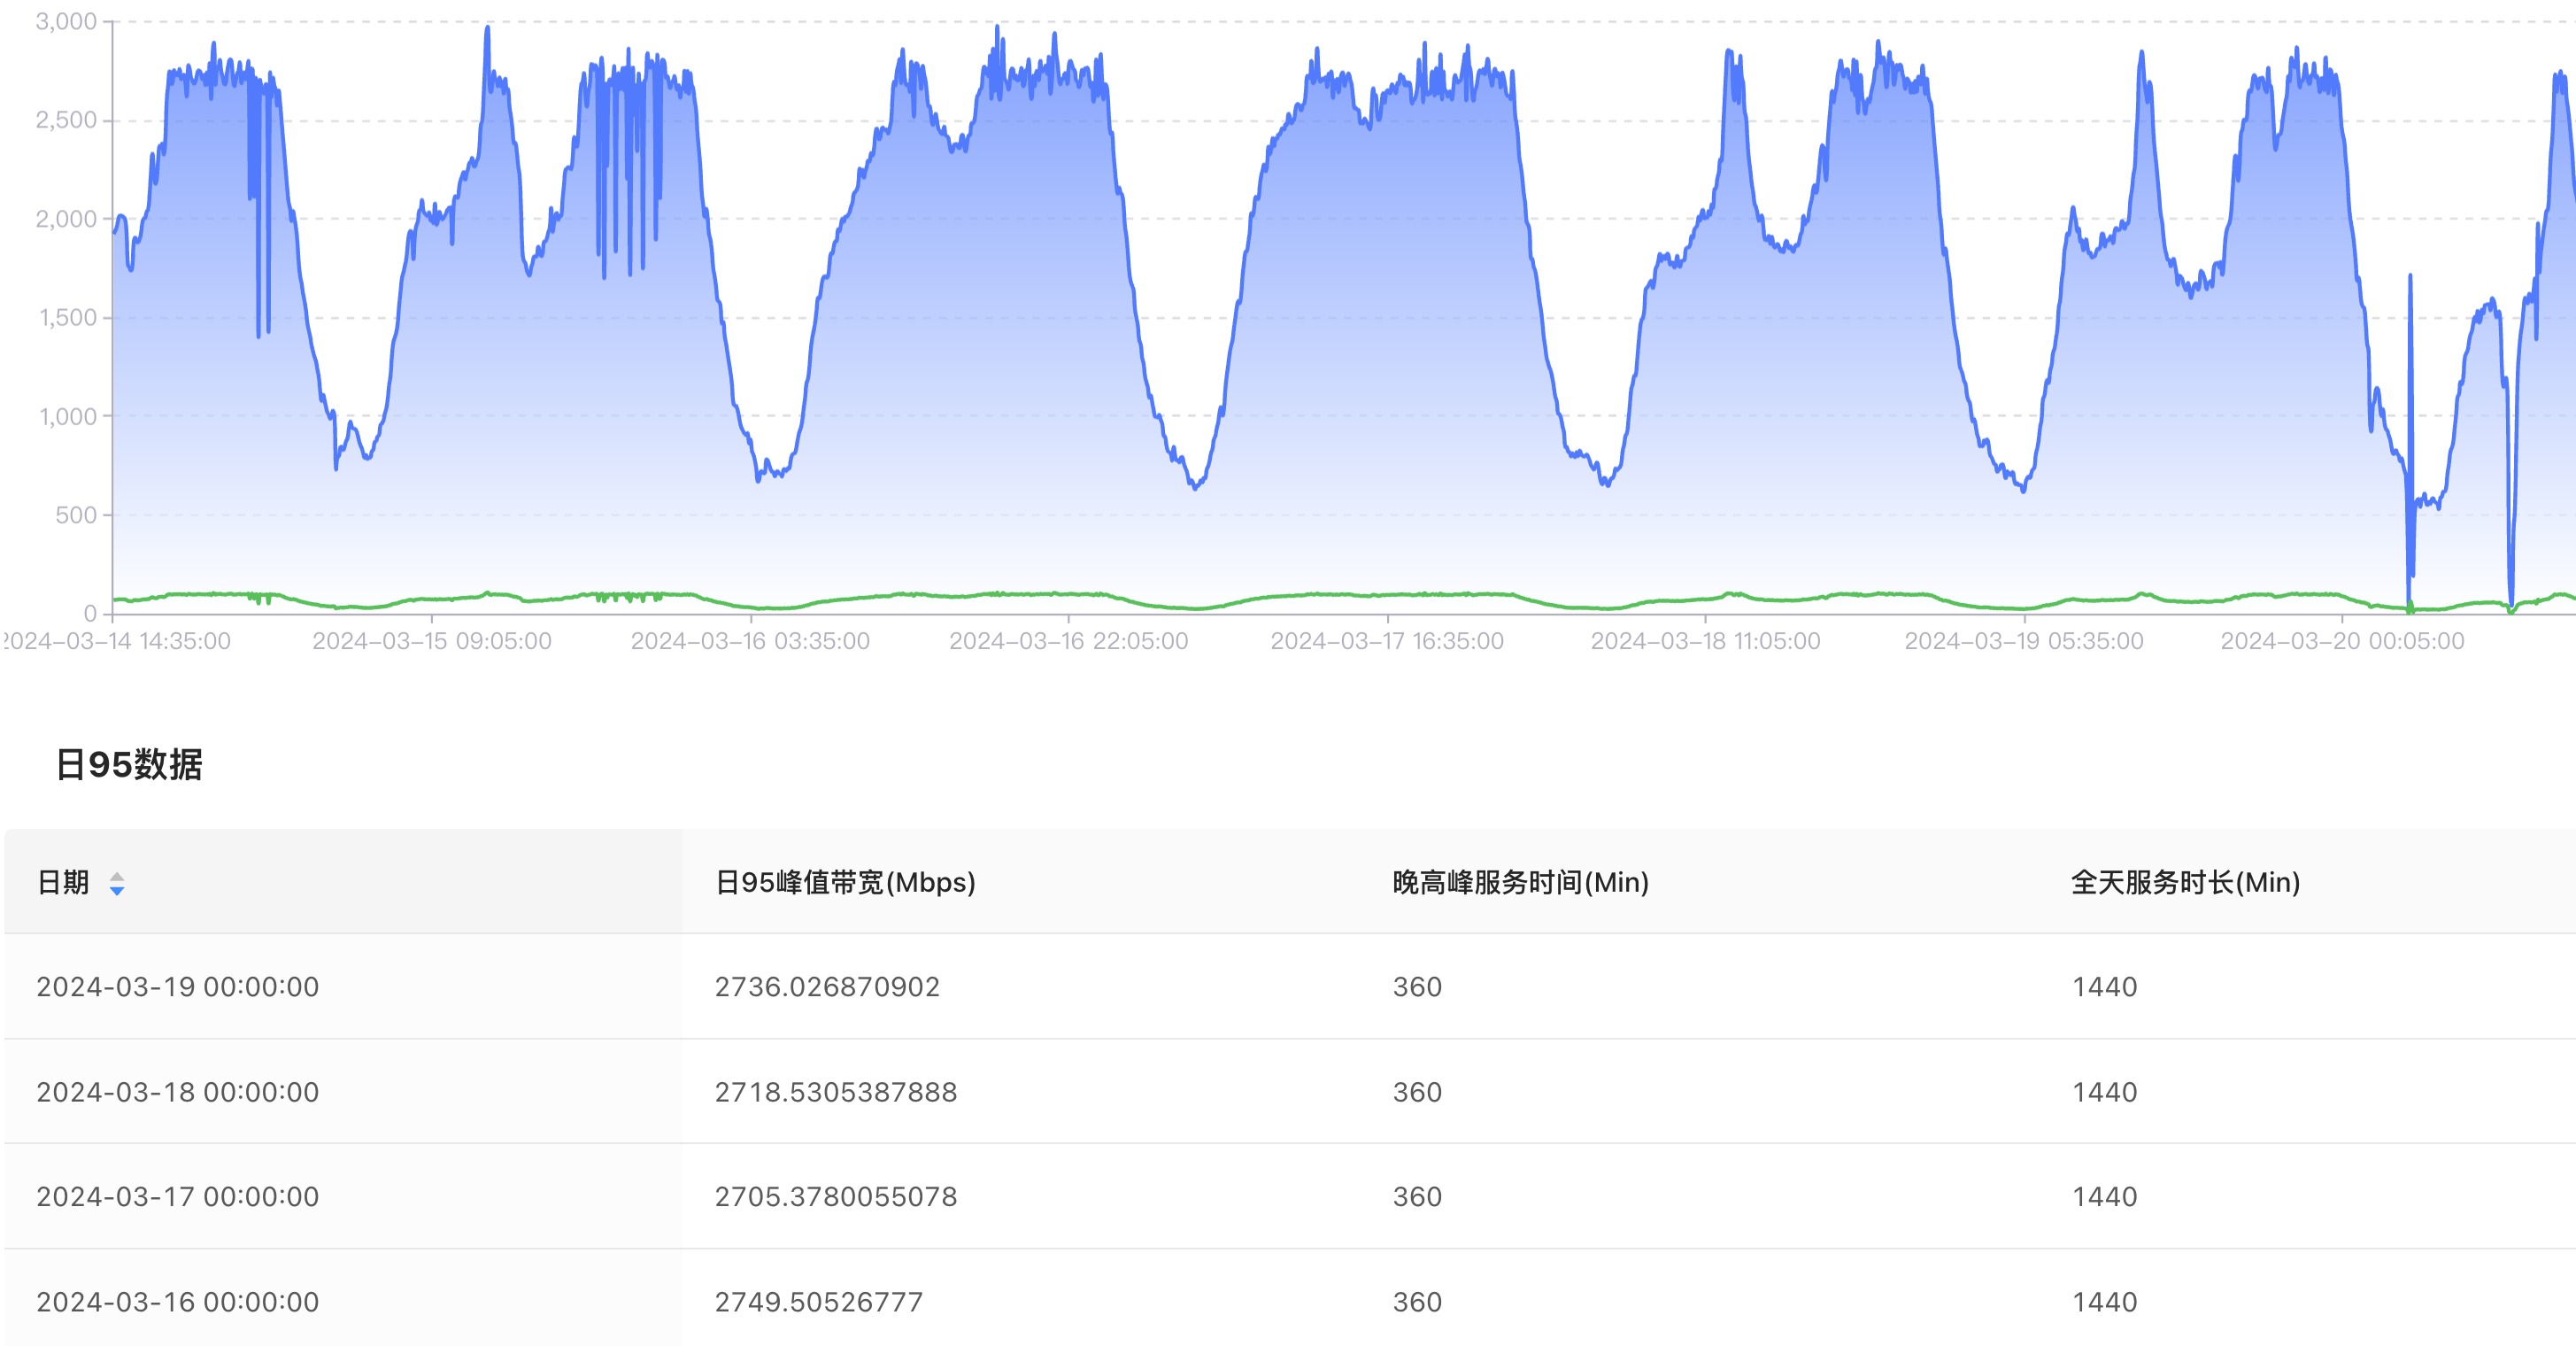Image resolution: width=2576 pixels, height=1346 pixels.
Task: Click the 日95数据 section heading
Action: click(x=129, y=765)
